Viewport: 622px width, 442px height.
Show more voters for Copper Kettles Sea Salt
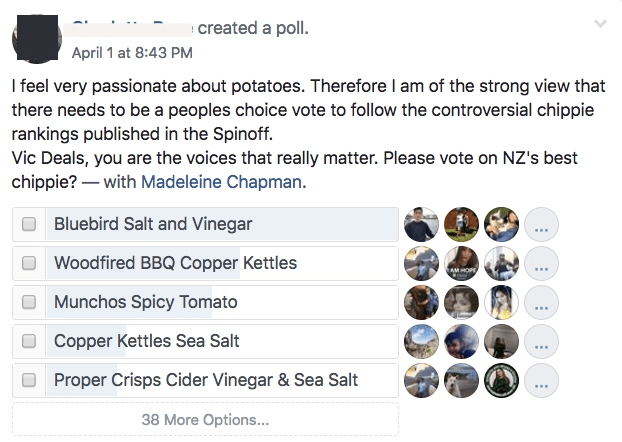click(541, 342)
